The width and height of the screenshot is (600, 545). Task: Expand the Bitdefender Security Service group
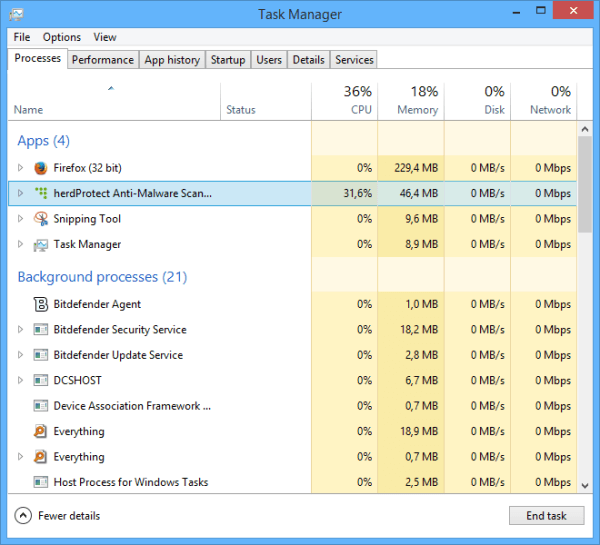tap(20, 330)
